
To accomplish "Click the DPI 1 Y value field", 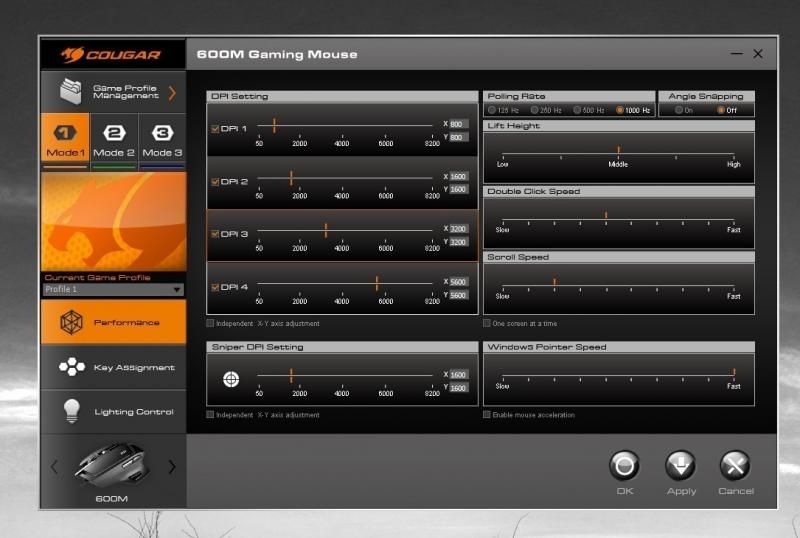I will click(459, 137).
